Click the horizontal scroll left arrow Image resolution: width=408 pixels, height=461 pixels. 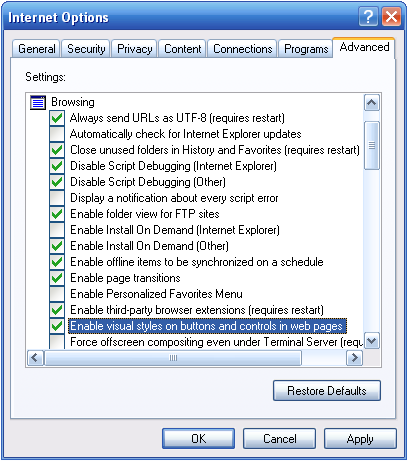pos(35,358)
